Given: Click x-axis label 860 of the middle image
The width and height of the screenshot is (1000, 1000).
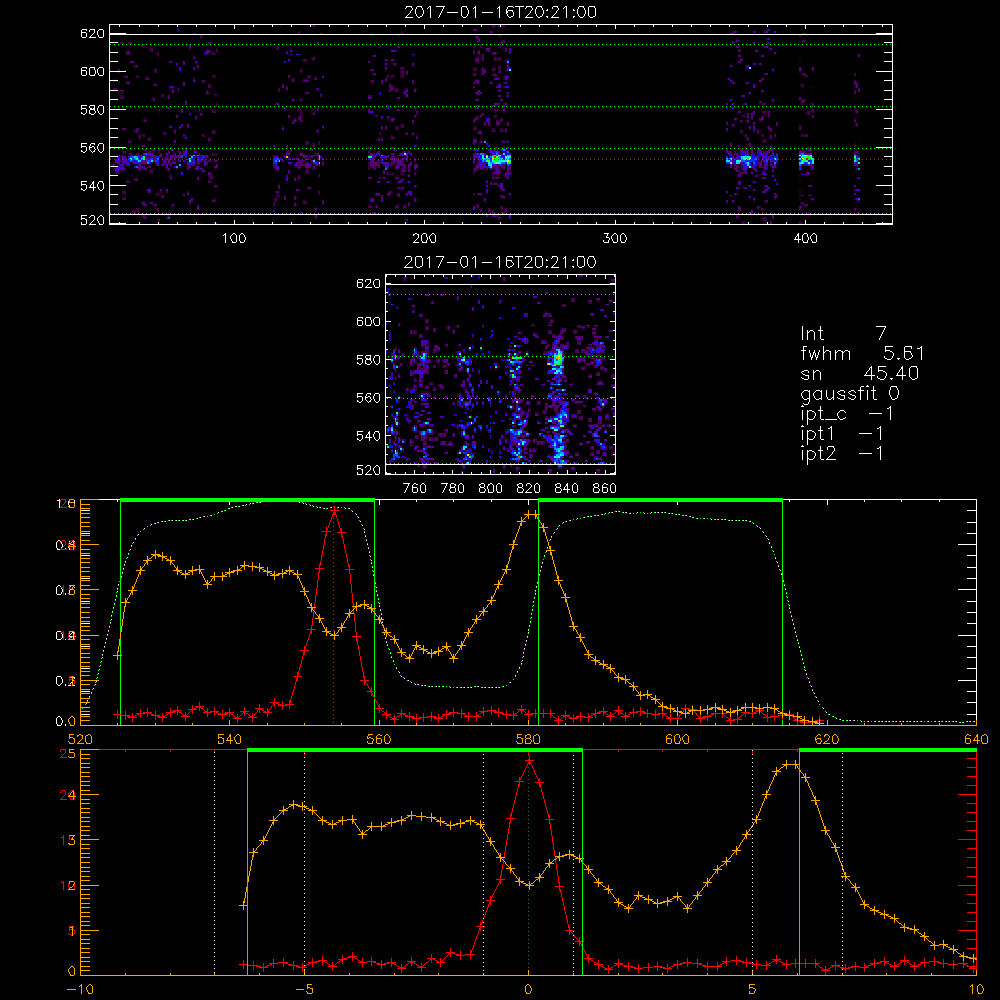Looking at the screenshot, I should click(x=605, y=489).
